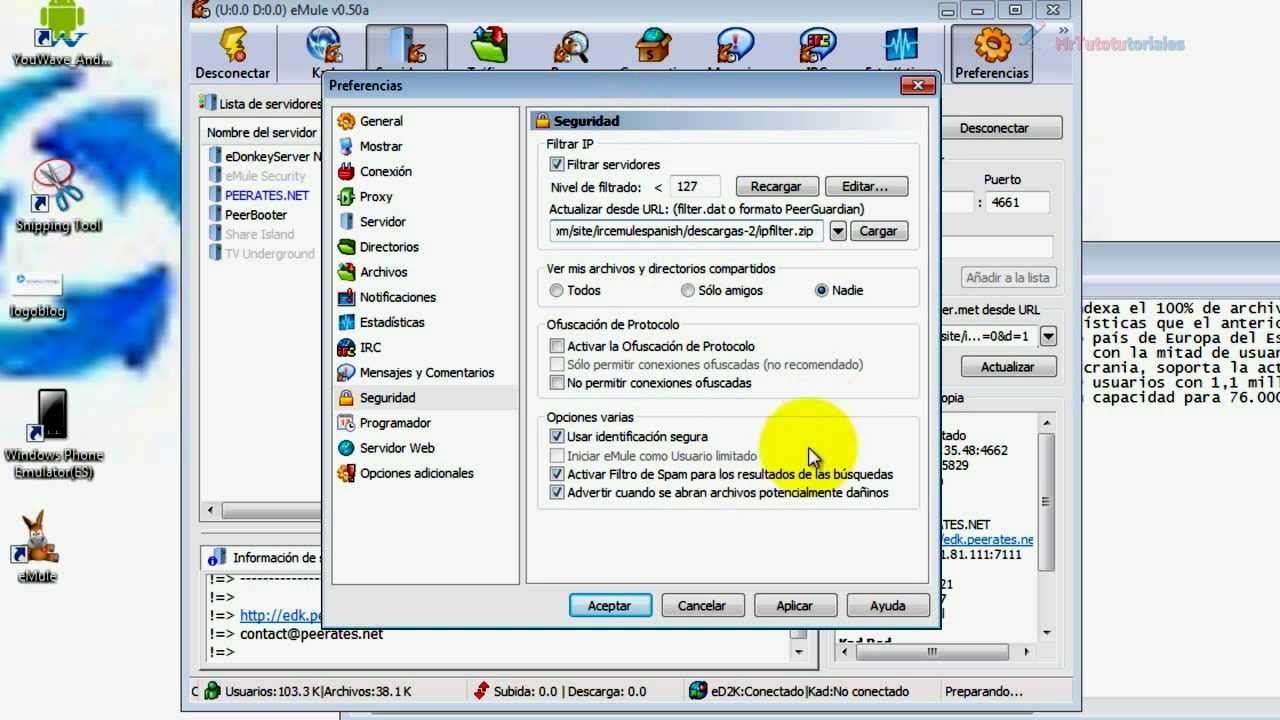
Task: Select Programador in preferences sidebar
Action: (395, 423)
